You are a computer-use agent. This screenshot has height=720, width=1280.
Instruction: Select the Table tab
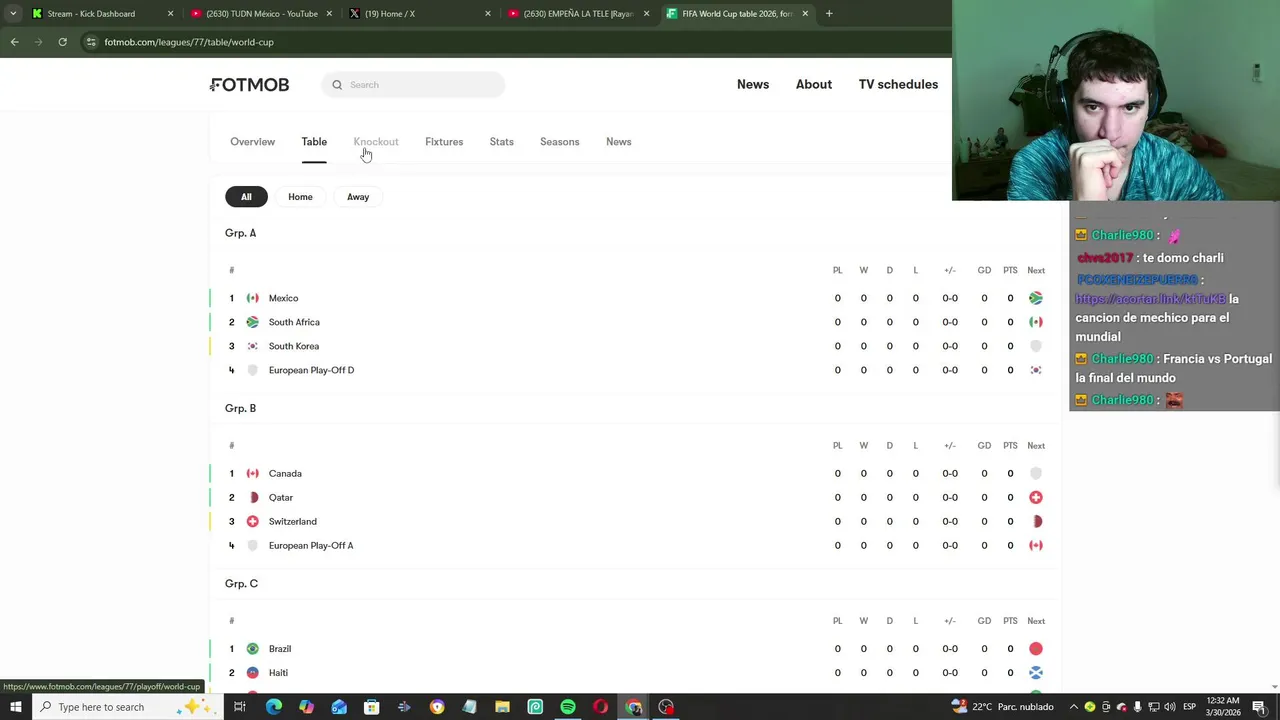point(314,142)
